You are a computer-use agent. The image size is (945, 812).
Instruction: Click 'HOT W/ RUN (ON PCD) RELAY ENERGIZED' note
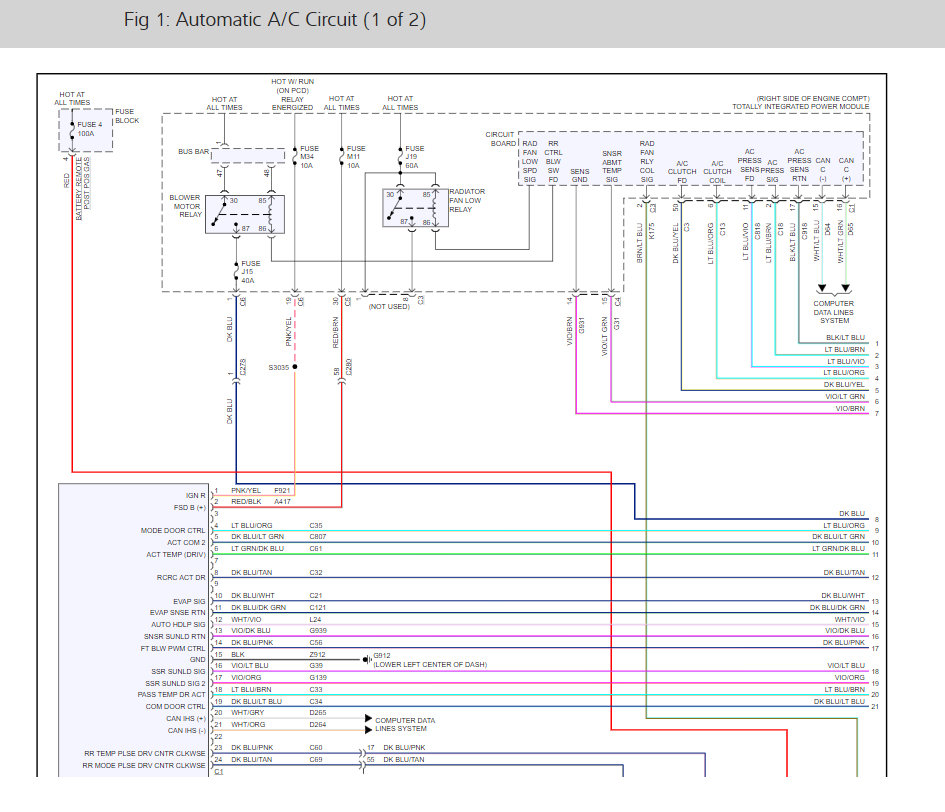tap(292, 94)
